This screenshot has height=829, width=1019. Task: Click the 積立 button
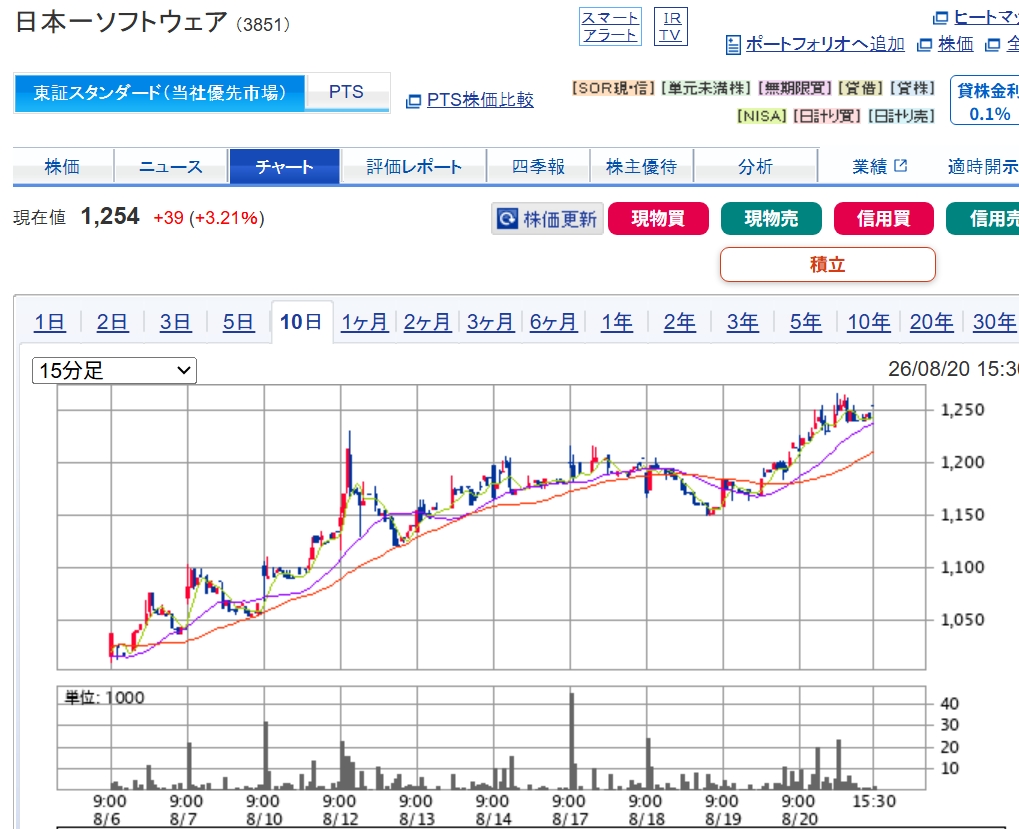(827, 264)
